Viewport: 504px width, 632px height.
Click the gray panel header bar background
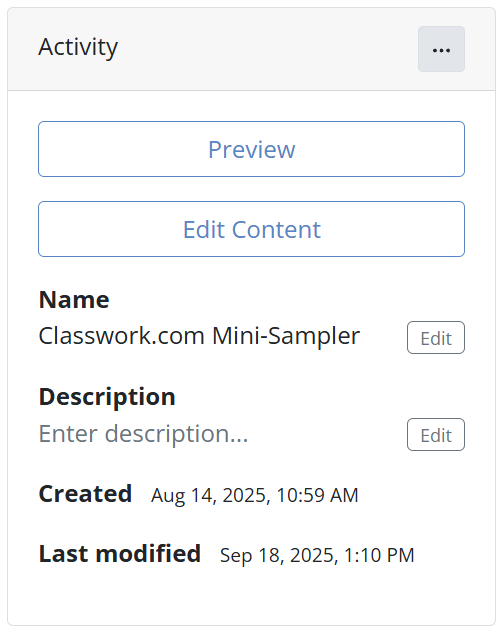pyautogui.click(x=266, y=49)
